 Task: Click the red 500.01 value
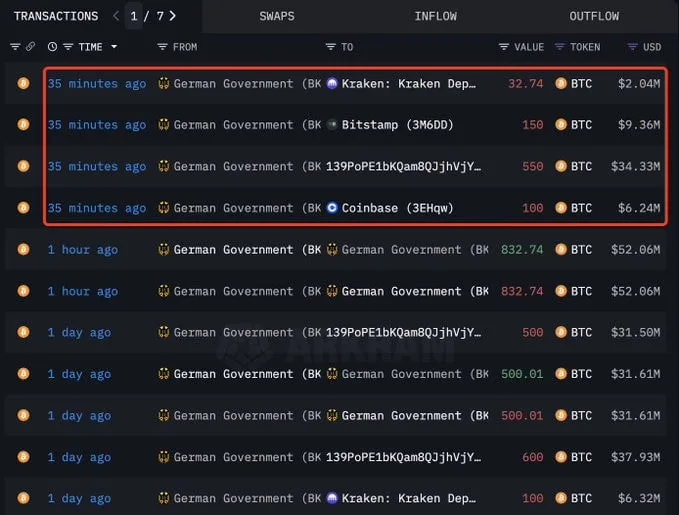click(x=522, y=416)
